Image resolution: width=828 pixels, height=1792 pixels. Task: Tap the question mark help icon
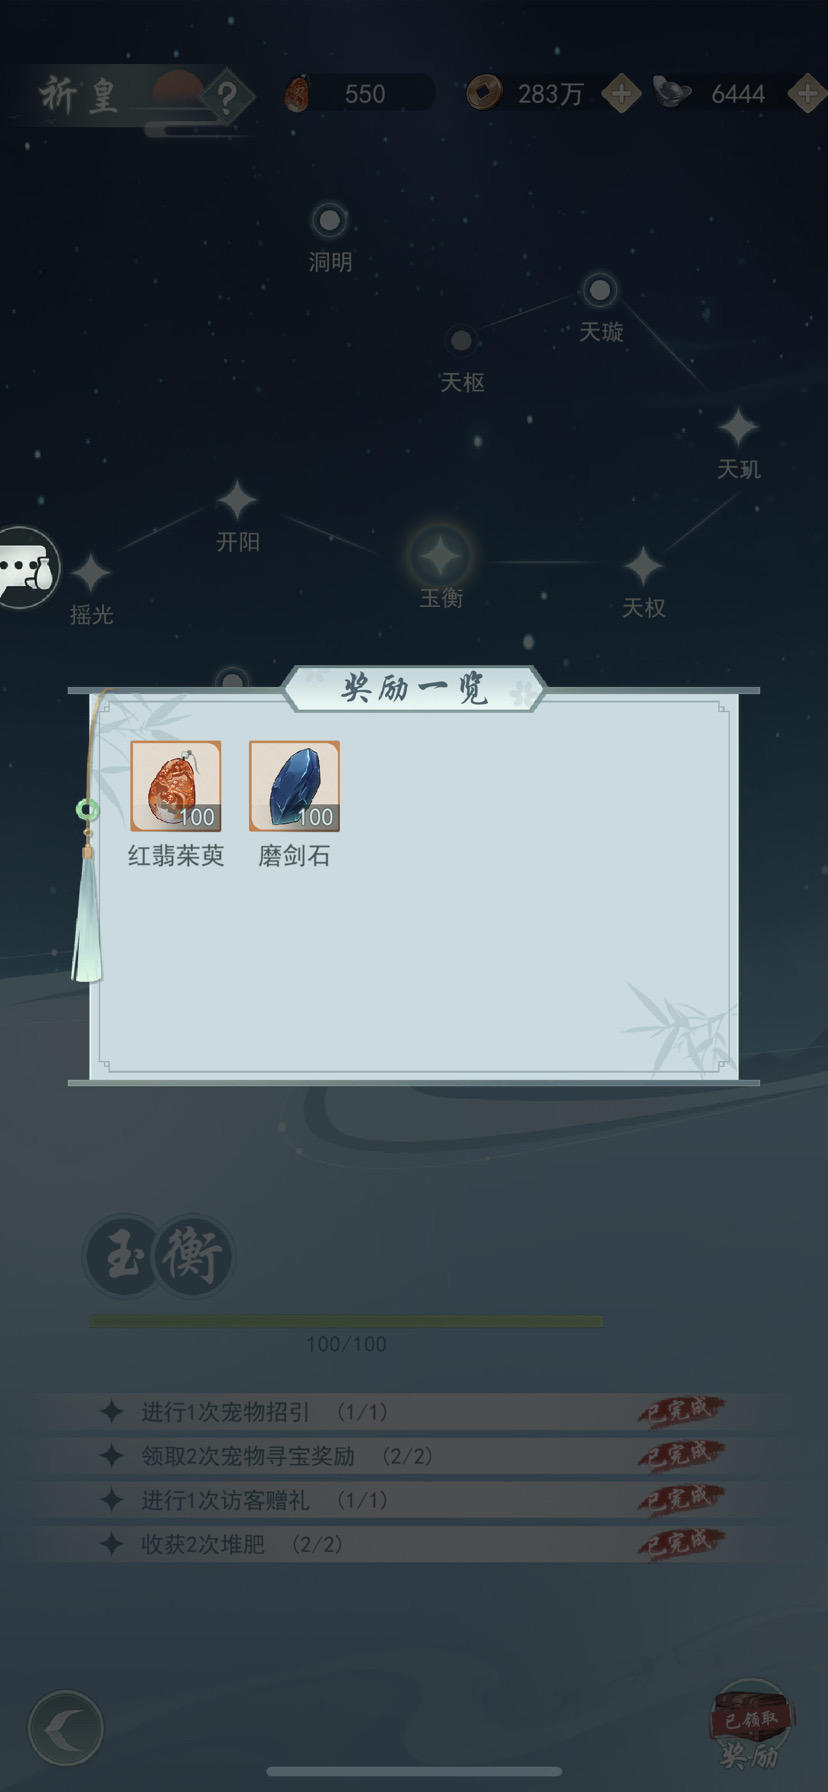coord(227,96)
